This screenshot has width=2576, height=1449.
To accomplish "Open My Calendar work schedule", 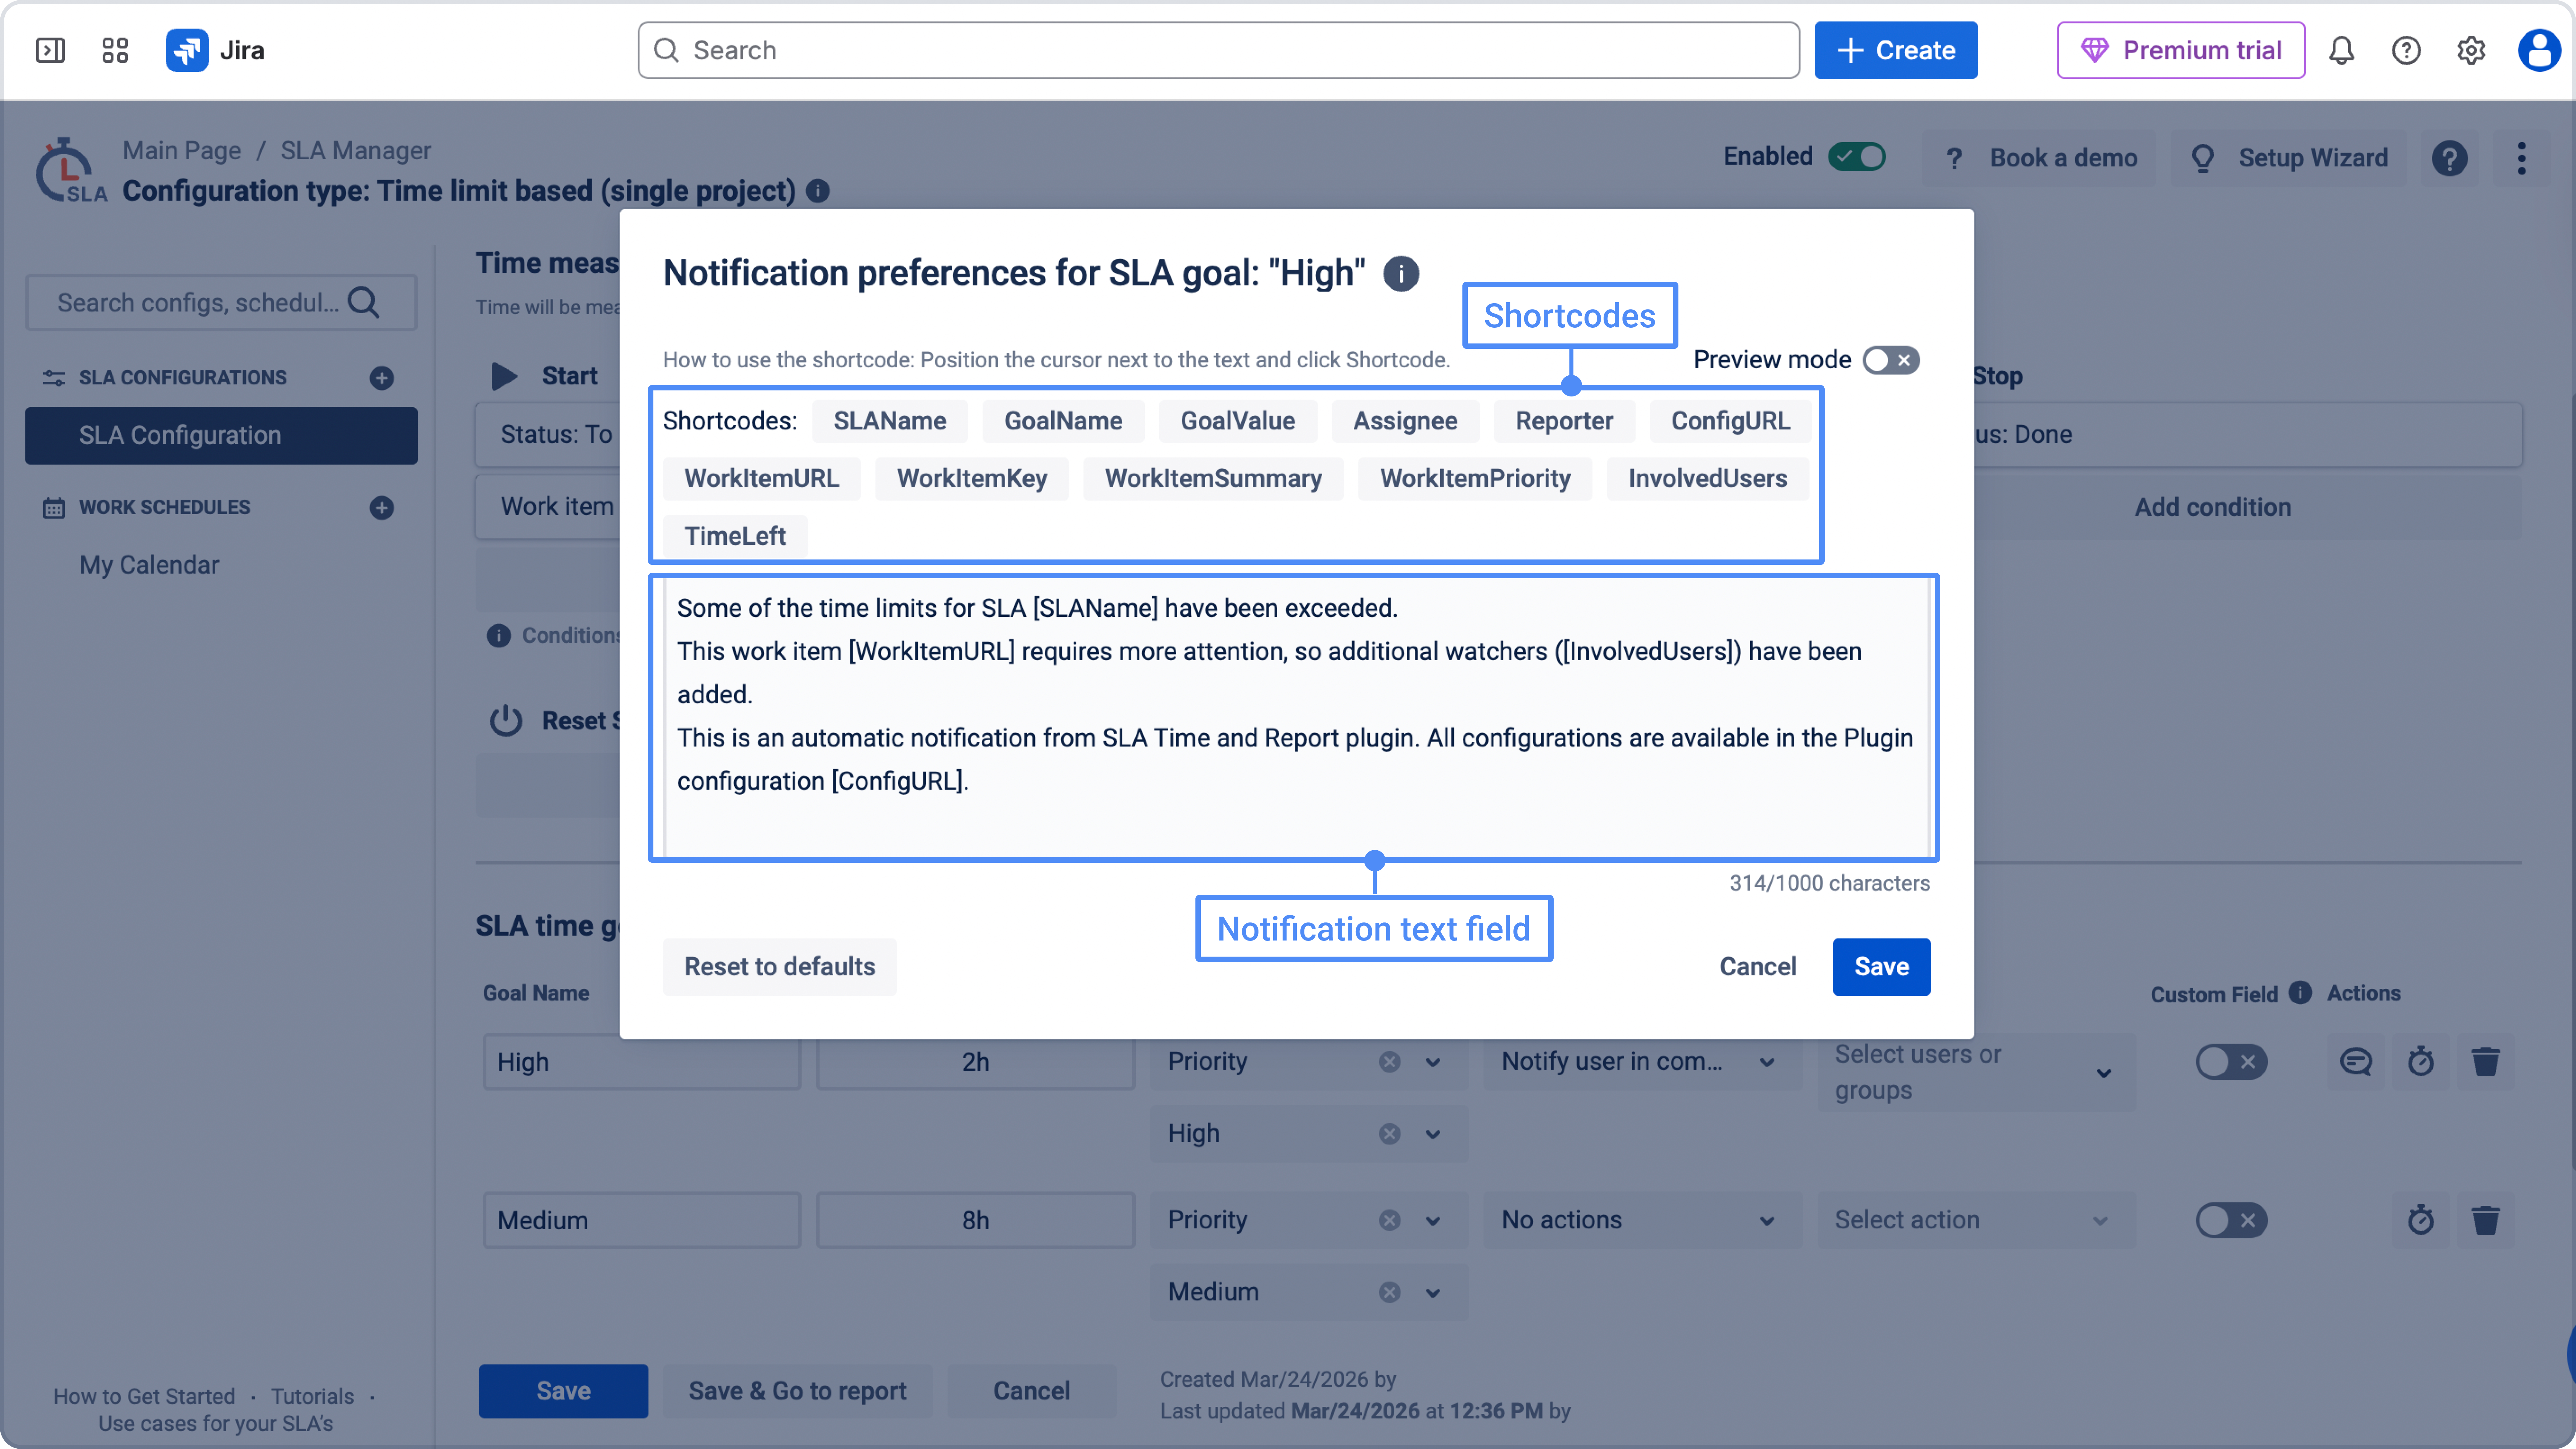I will [x=149, y=565].
